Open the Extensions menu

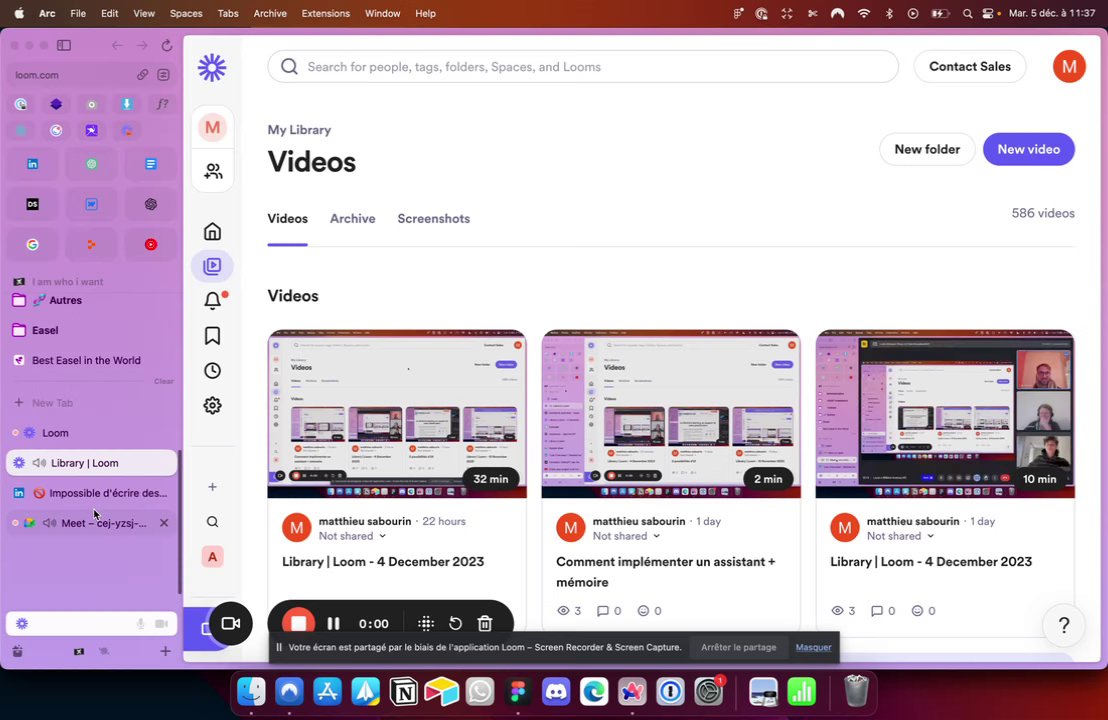coord(325,13)
